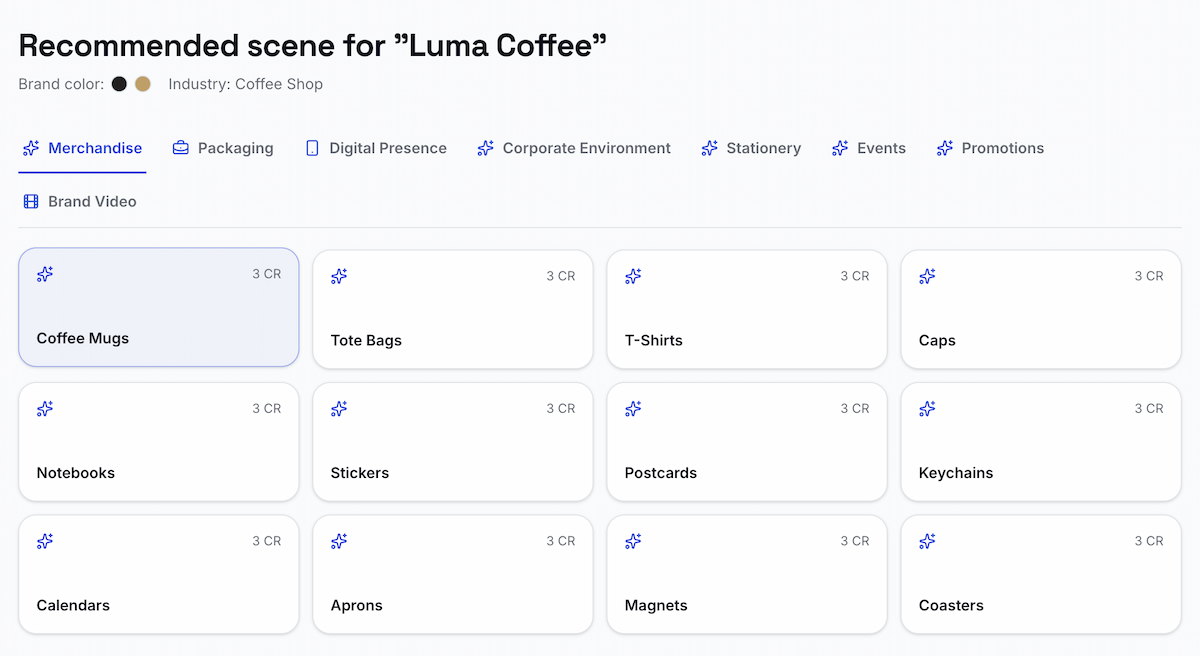Click the 3 CR label on Caps
The width and height of the screenshot is (1200, 656).
[1149, 276]
